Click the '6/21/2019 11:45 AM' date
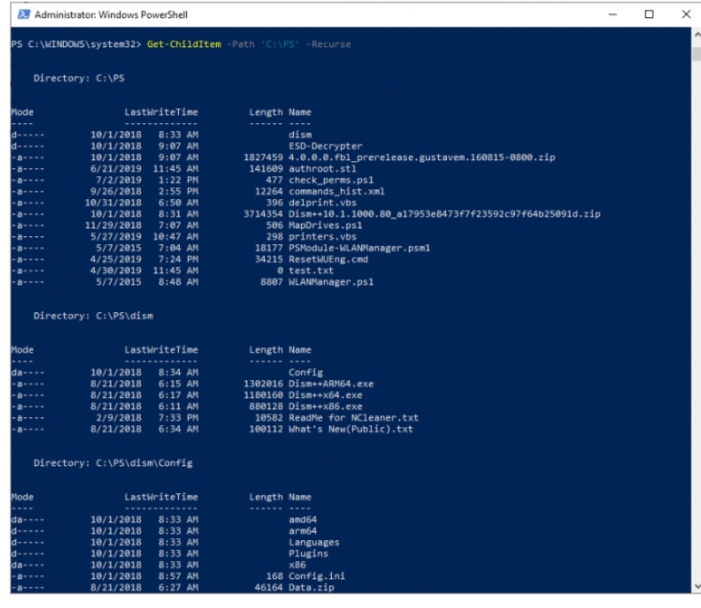701x608 pixels. pyautogui.click(x=144, y=169)
